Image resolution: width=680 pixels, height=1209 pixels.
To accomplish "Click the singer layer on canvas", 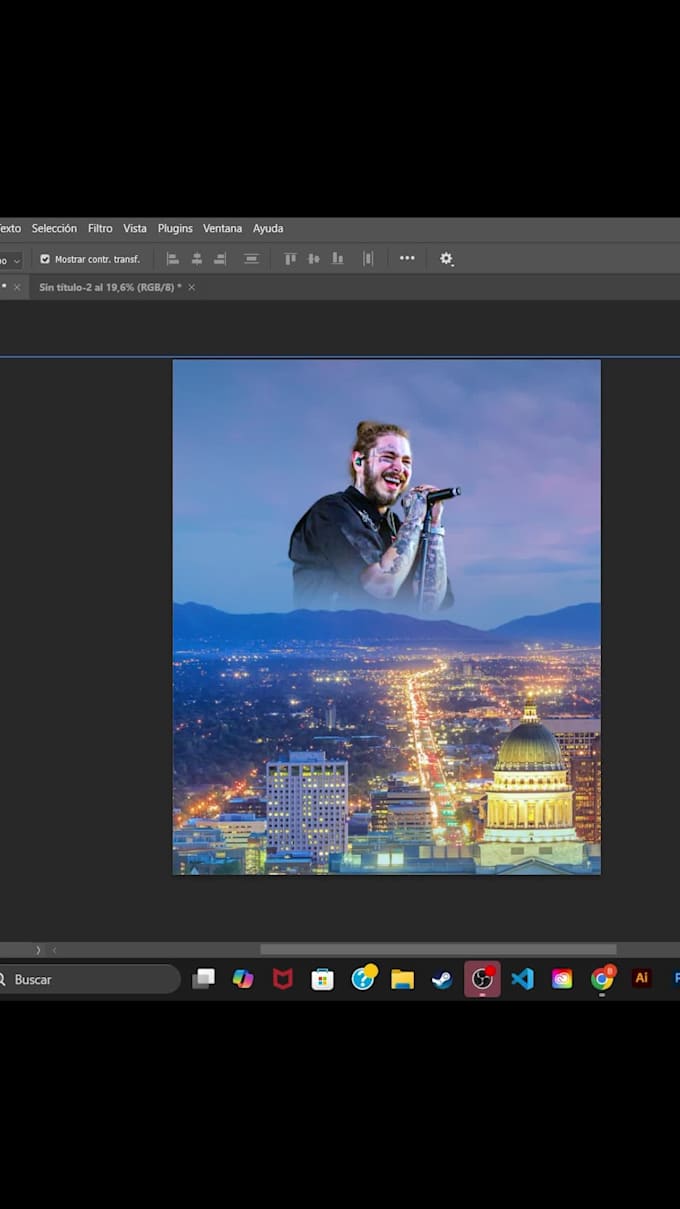I will pyautogui.click(x=374, y=520).
